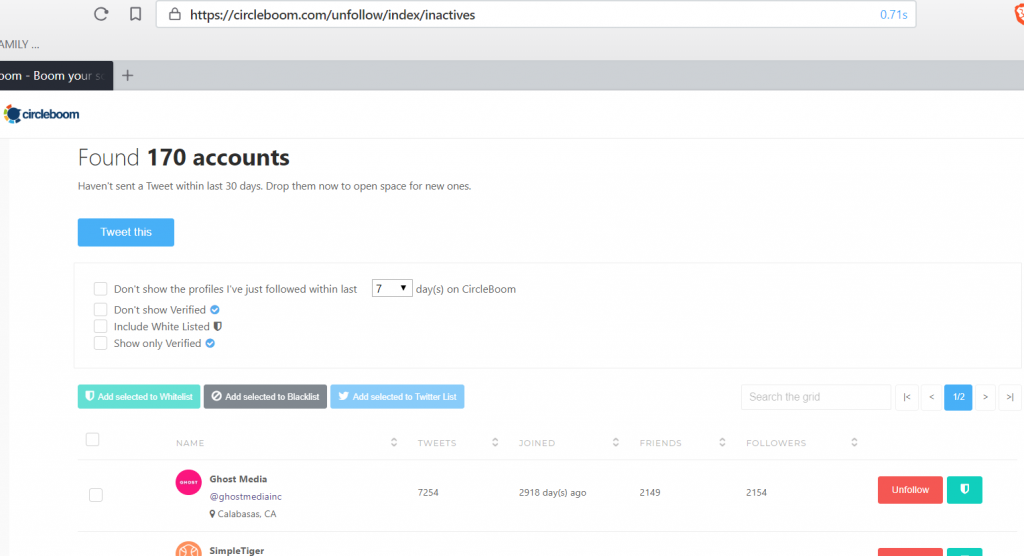Click the SimpleTiger avatar
This screenshot has height=556, width=1024.
[x=188, y=549]
